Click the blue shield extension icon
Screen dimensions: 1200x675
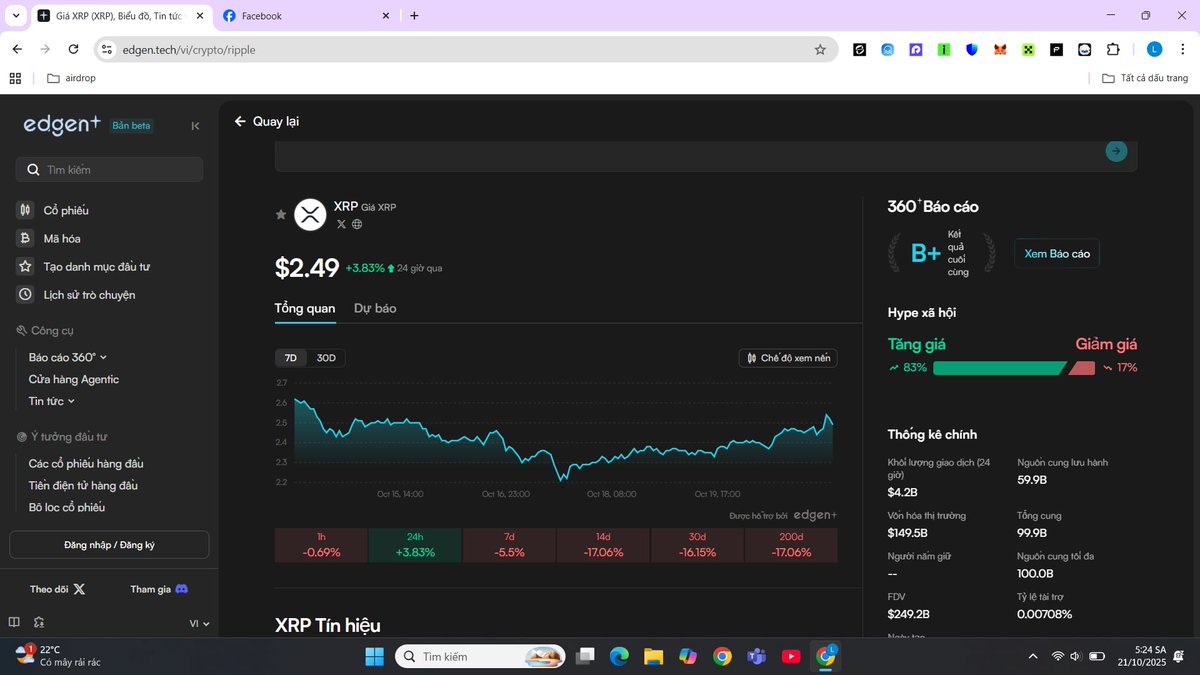click(x=972, y=49)
